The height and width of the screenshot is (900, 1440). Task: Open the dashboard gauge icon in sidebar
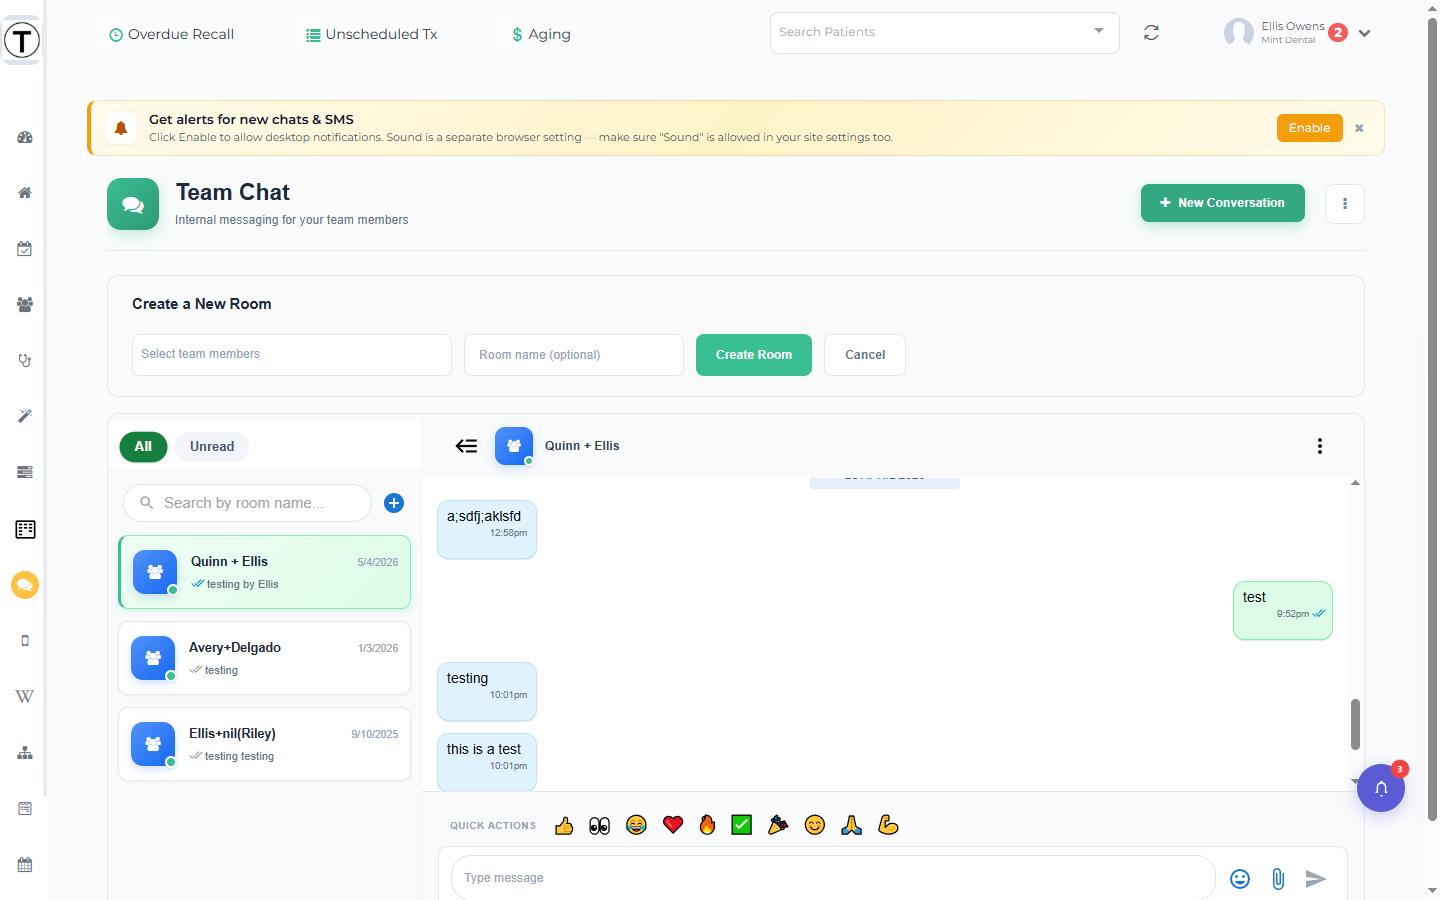[x=25, y=137]
